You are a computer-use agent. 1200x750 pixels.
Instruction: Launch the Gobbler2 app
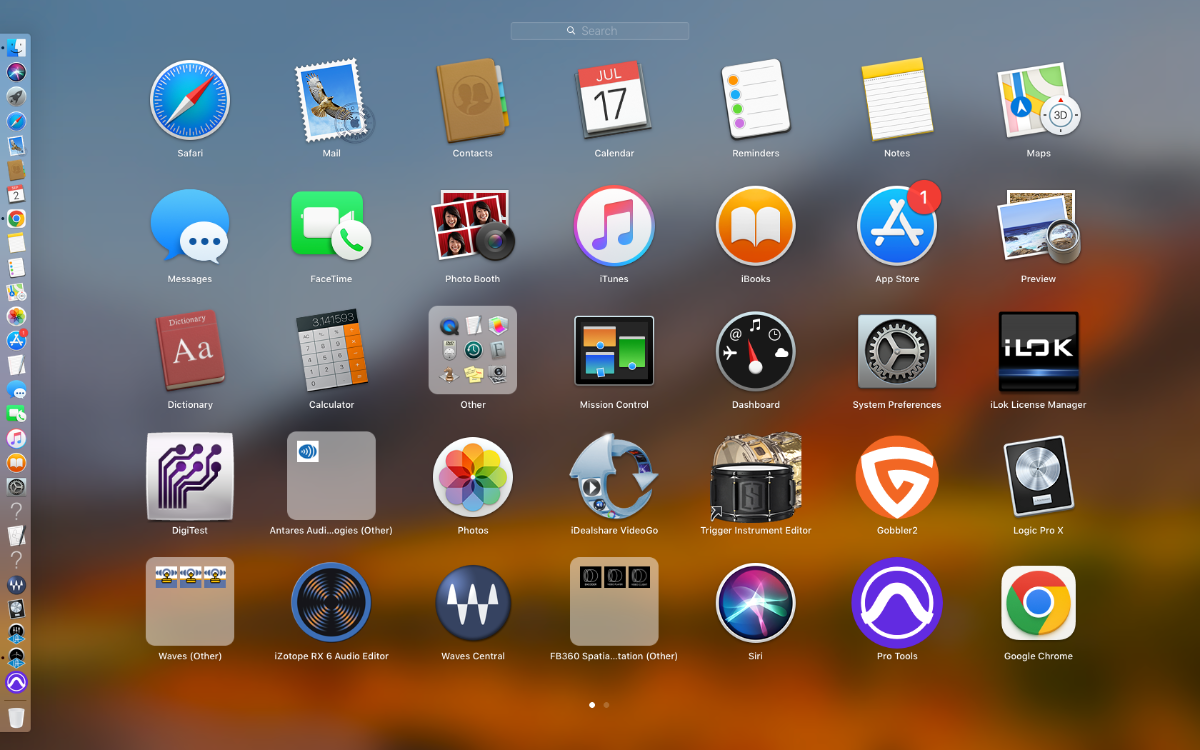896,477
